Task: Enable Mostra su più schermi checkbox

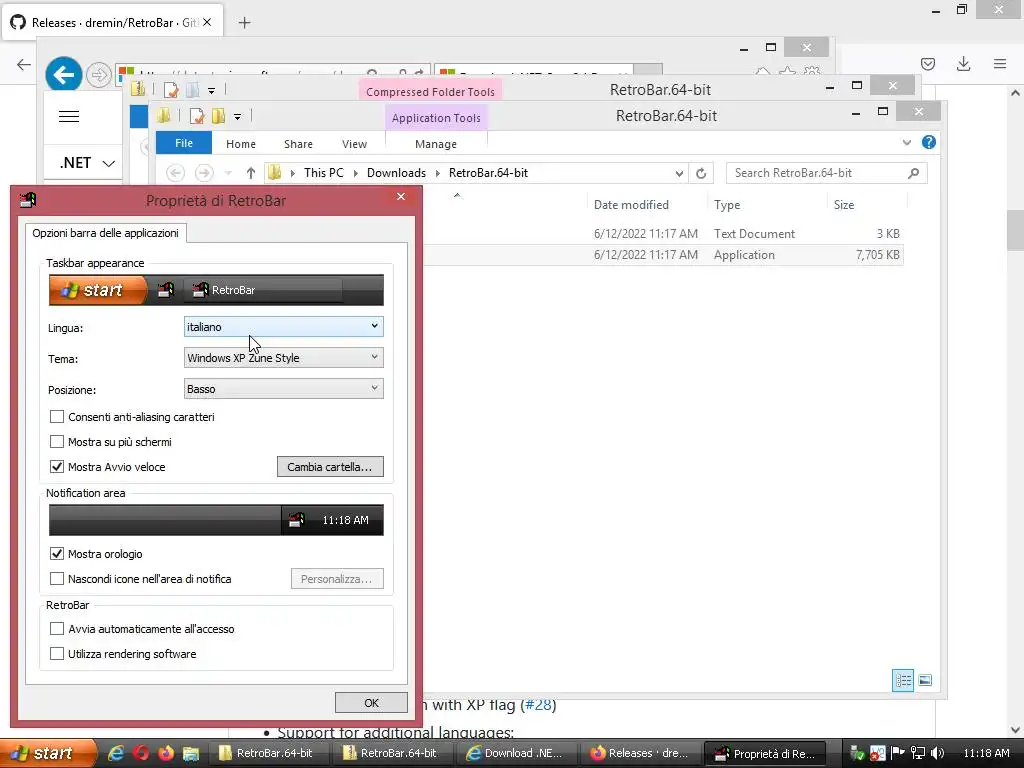Action: (x=57, y=442)
